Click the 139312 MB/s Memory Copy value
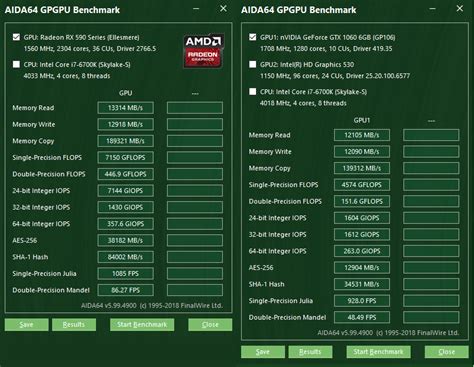 point(362,168)
